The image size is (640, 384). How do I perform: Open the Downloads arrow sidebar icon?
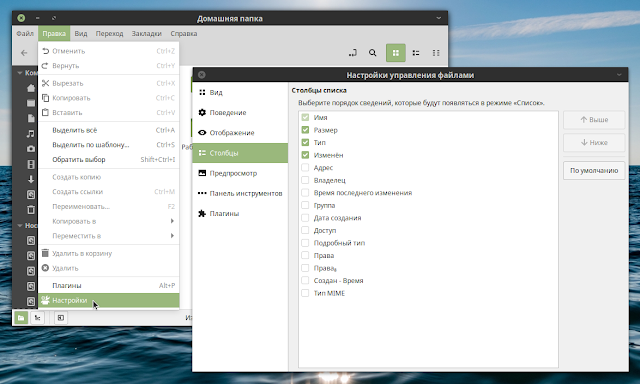pyautogui.click(x=31, y=179)
